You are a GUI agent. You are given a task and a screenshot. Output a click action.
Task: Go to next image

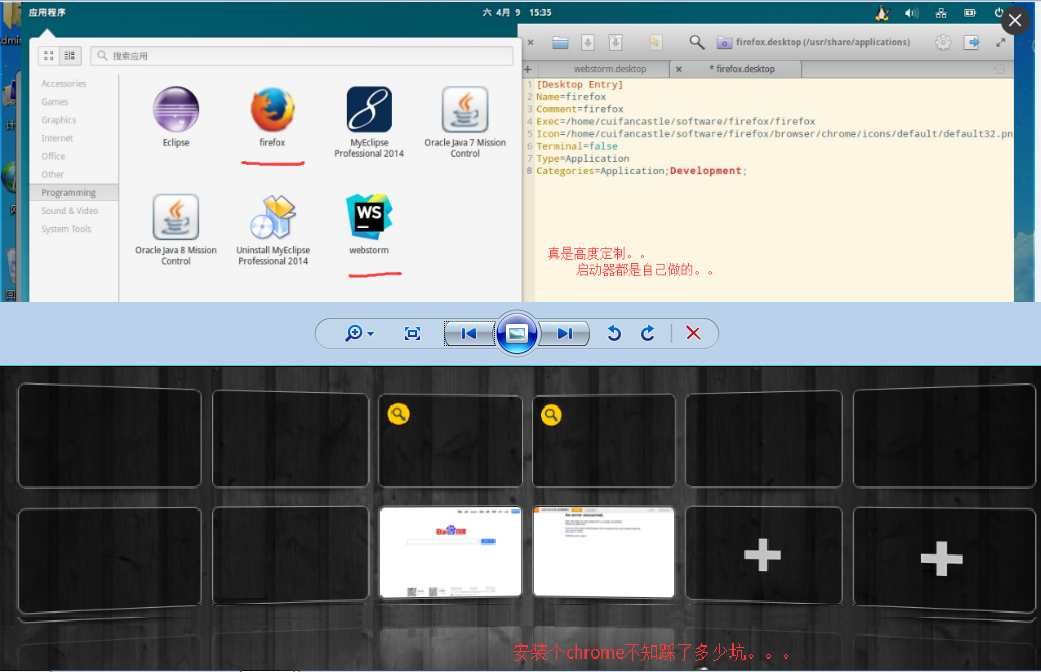[x=564, y=333]
